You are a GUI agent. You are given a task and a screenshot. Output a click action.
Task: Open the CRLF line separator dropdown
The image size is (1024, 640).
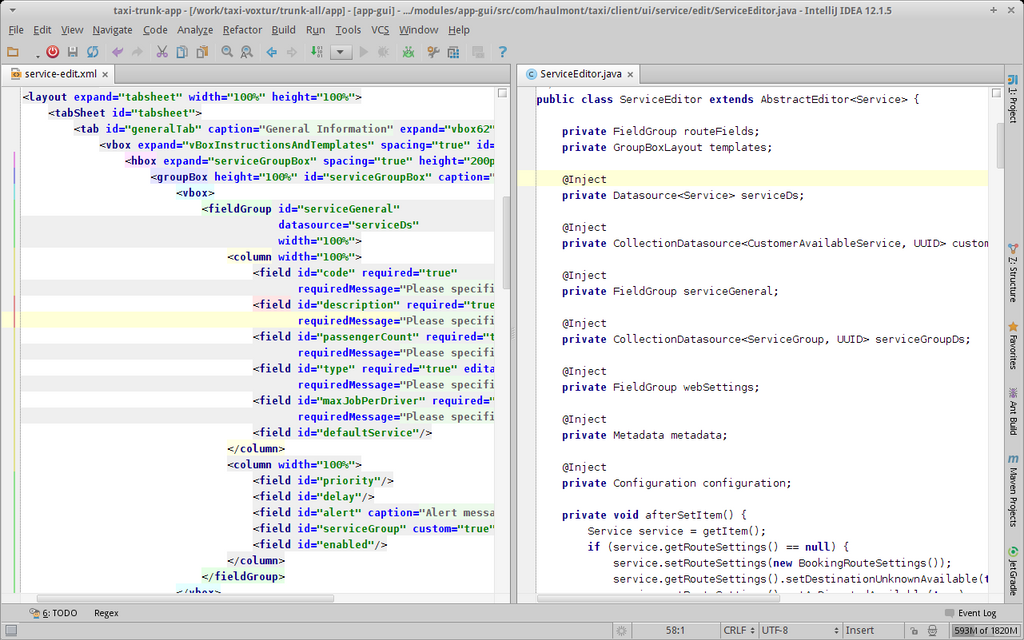(738, 631)
